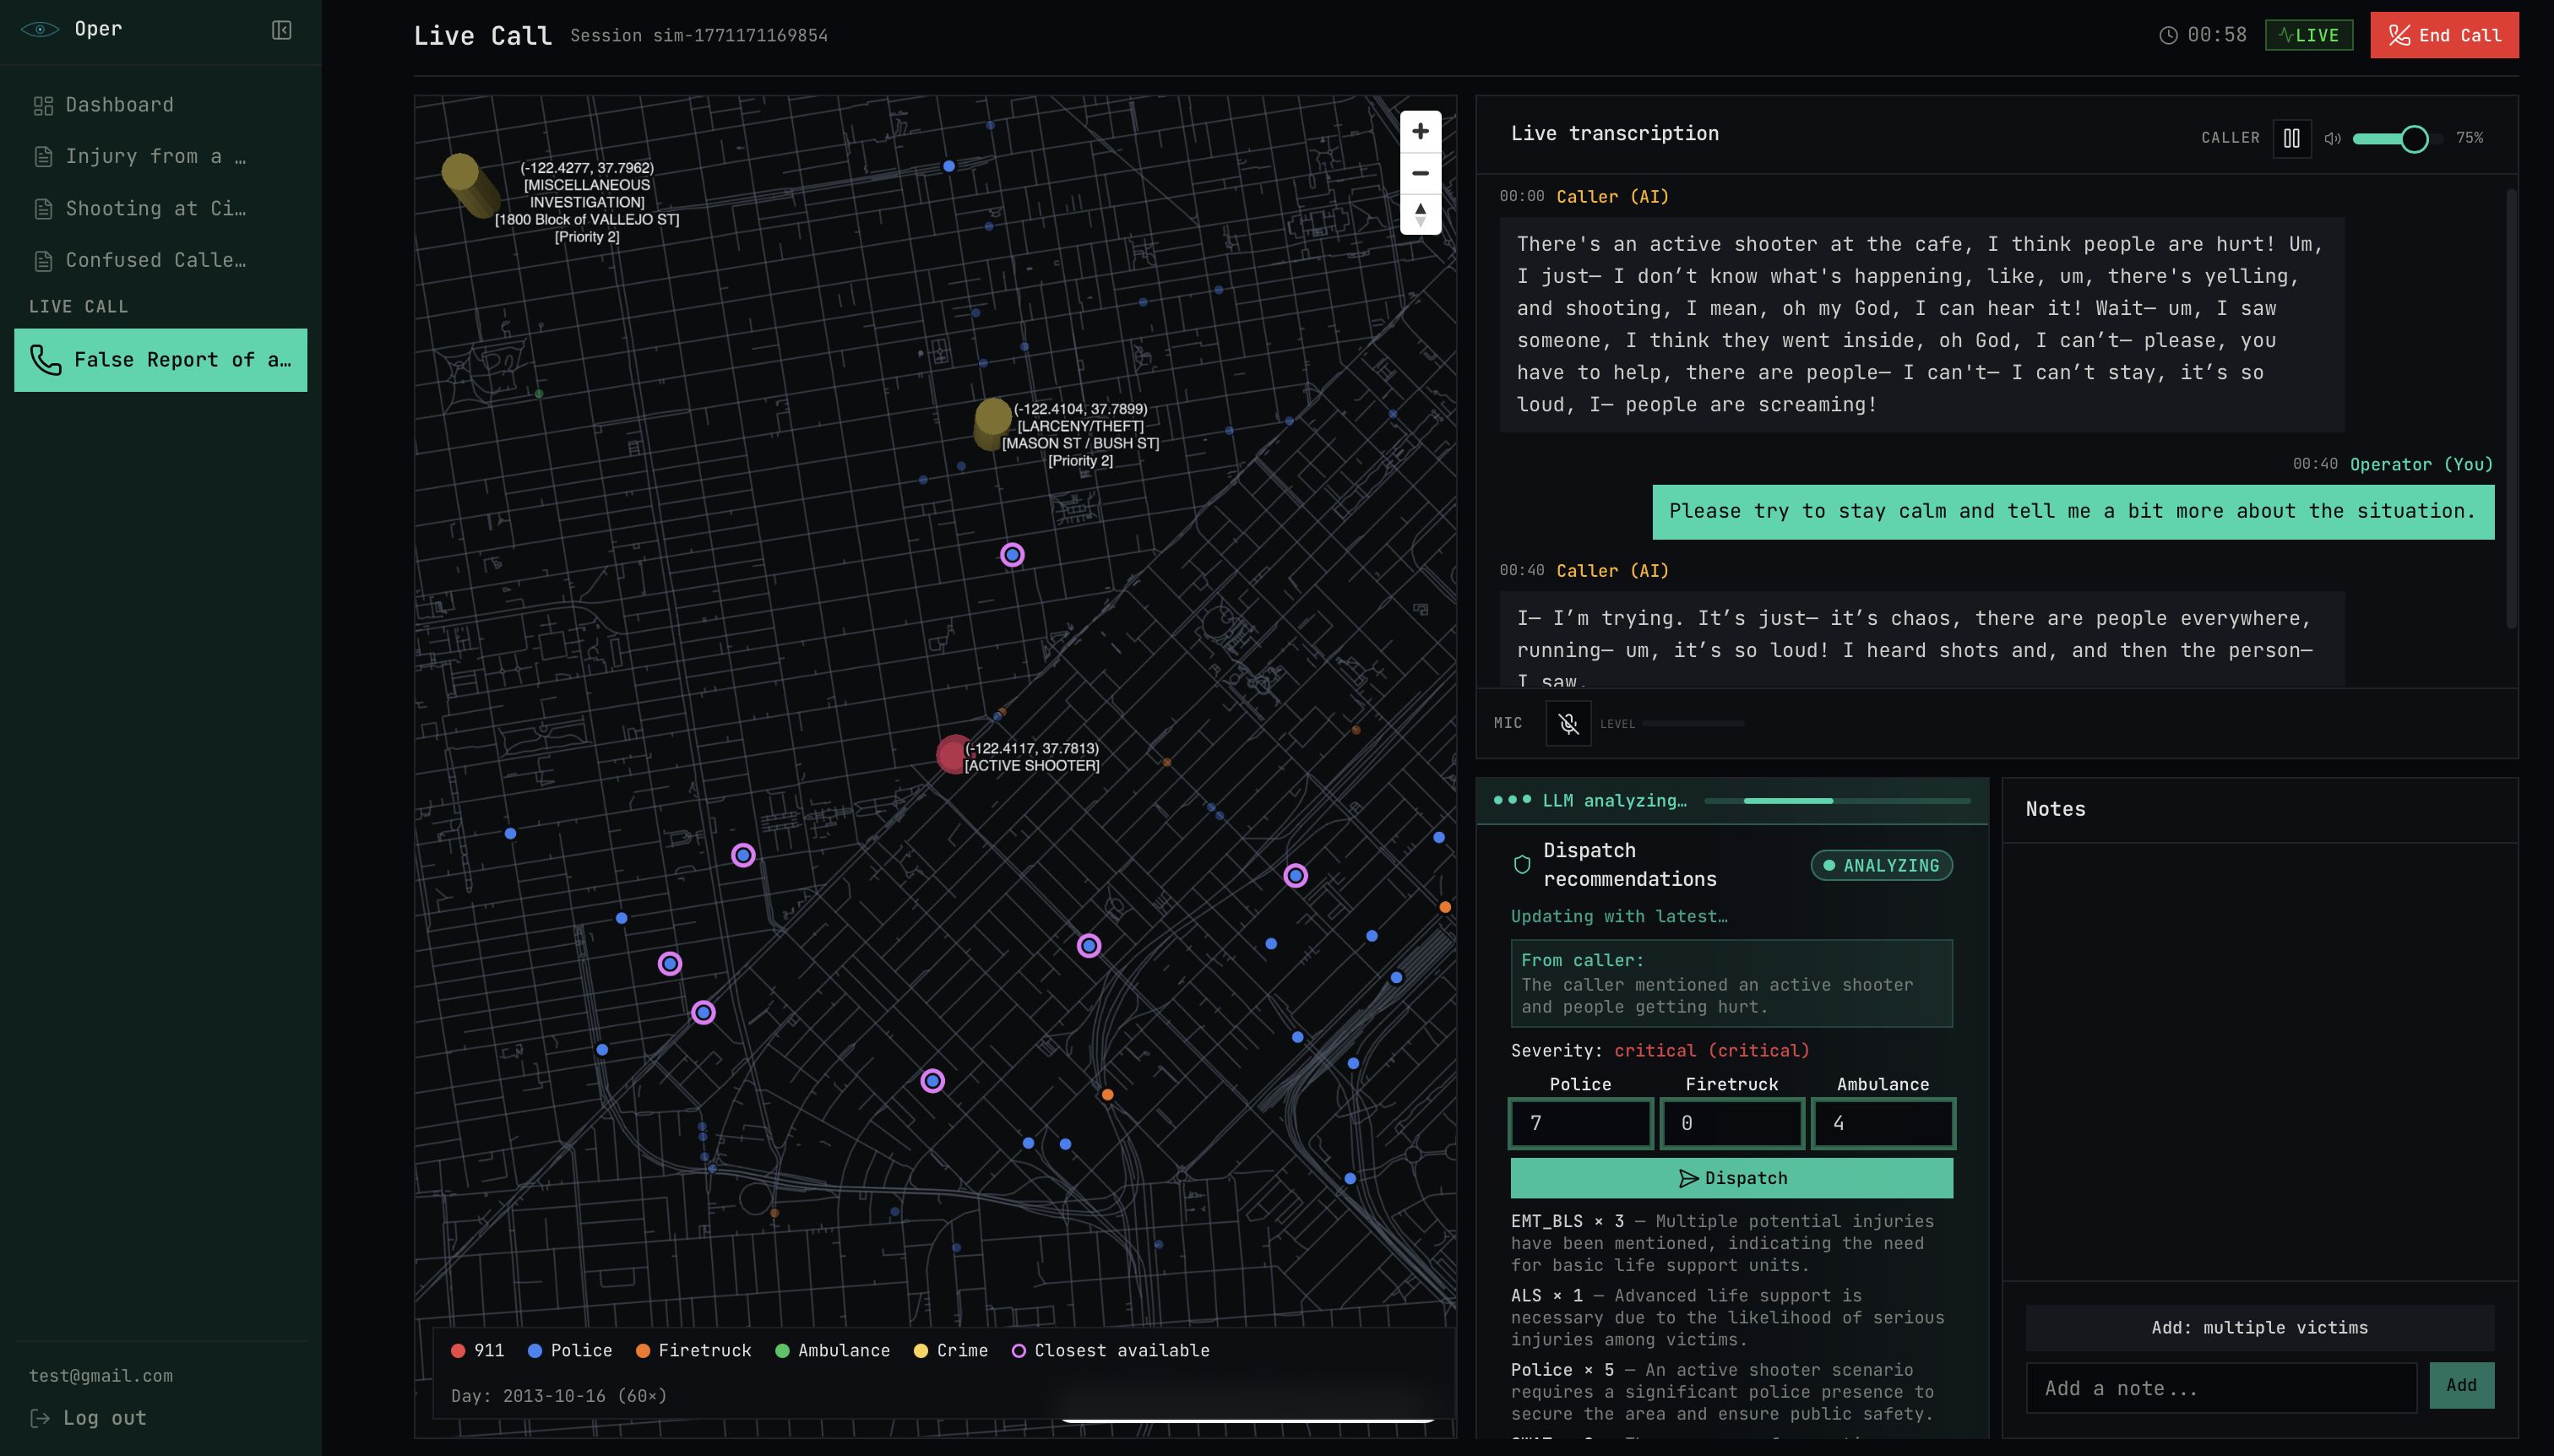The width and height of the screenshot is (2554, 1456).
Task: Reset map compass bearing
Action: point(1419,214)
